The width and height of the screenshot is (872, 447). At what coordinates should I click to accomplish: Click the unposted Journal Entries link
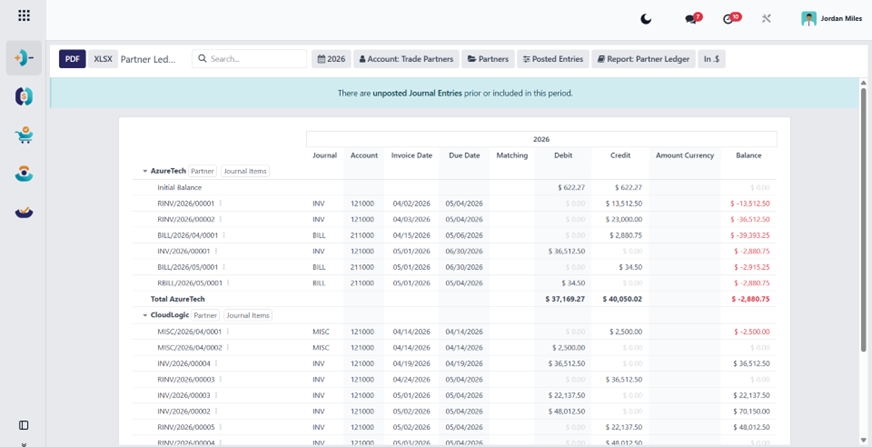pos(417,93)
